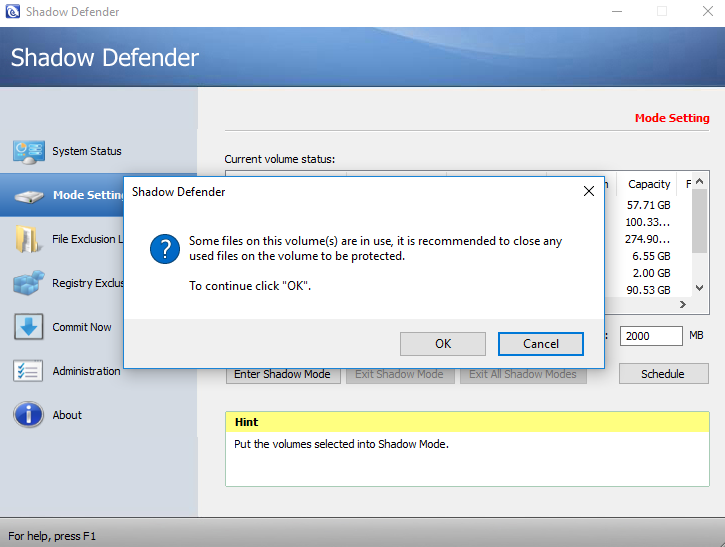Close the Shadow Defender dialog with X

click(x=589, y=191)
